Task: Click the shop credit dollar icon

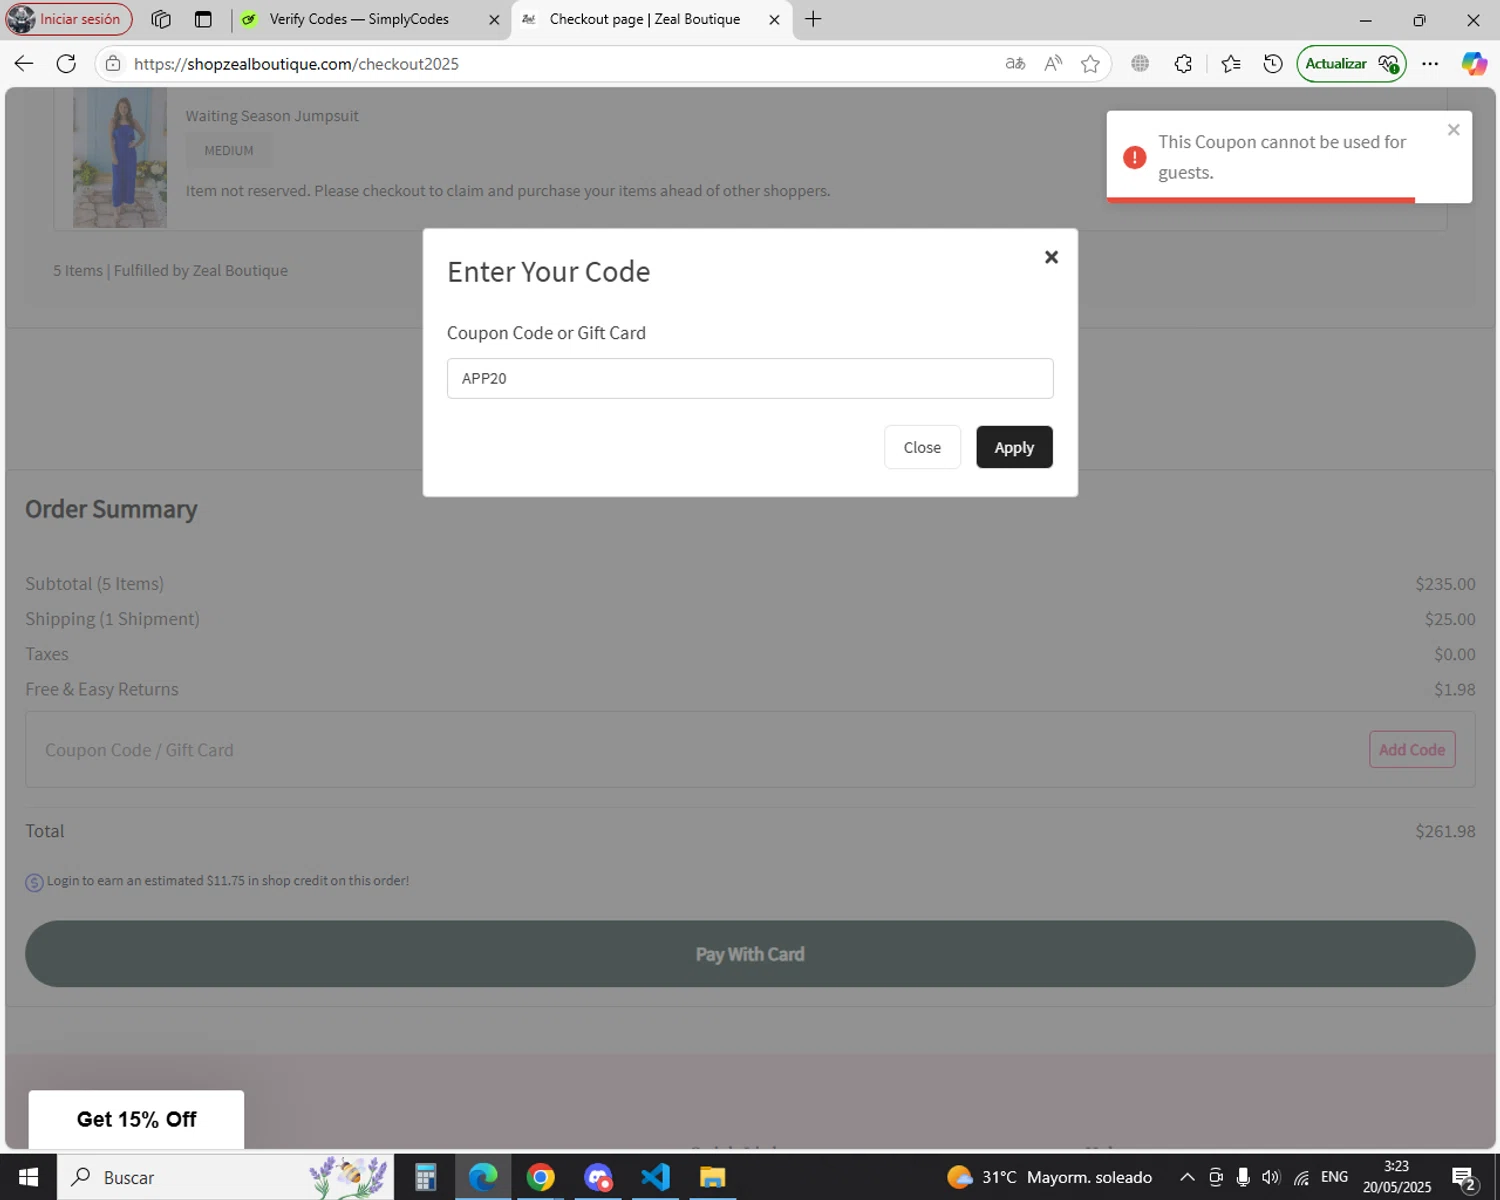Action: coord(34,882)
